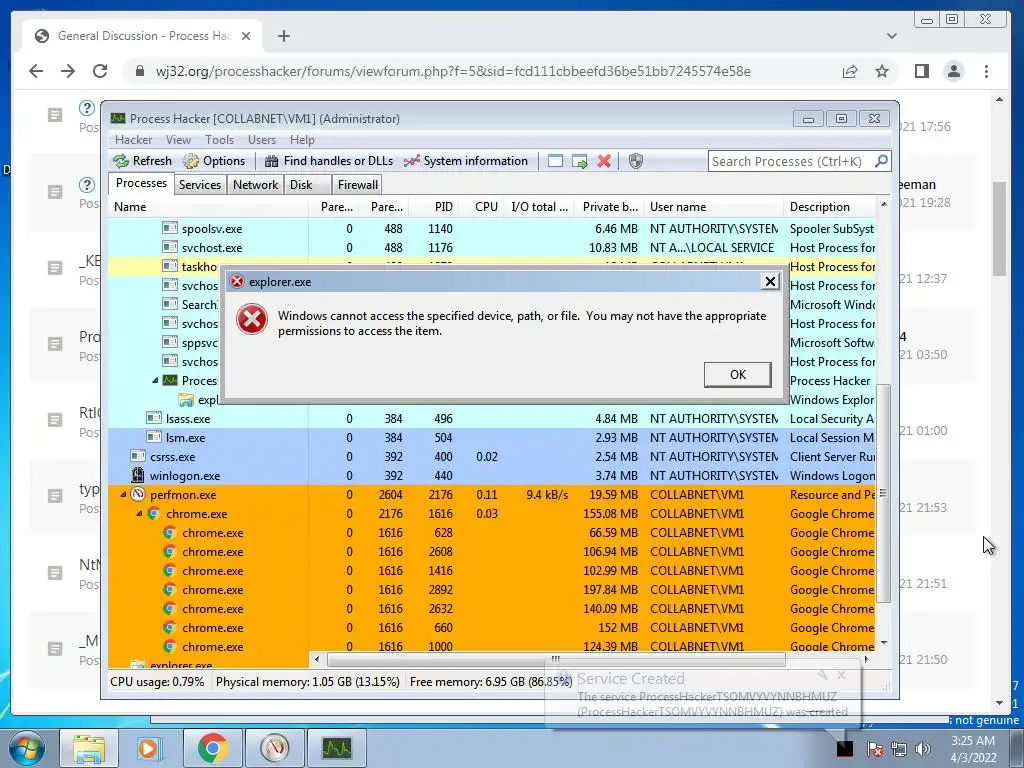
Task: Open Options in Process Hacker toolbar
Action: 214,161
